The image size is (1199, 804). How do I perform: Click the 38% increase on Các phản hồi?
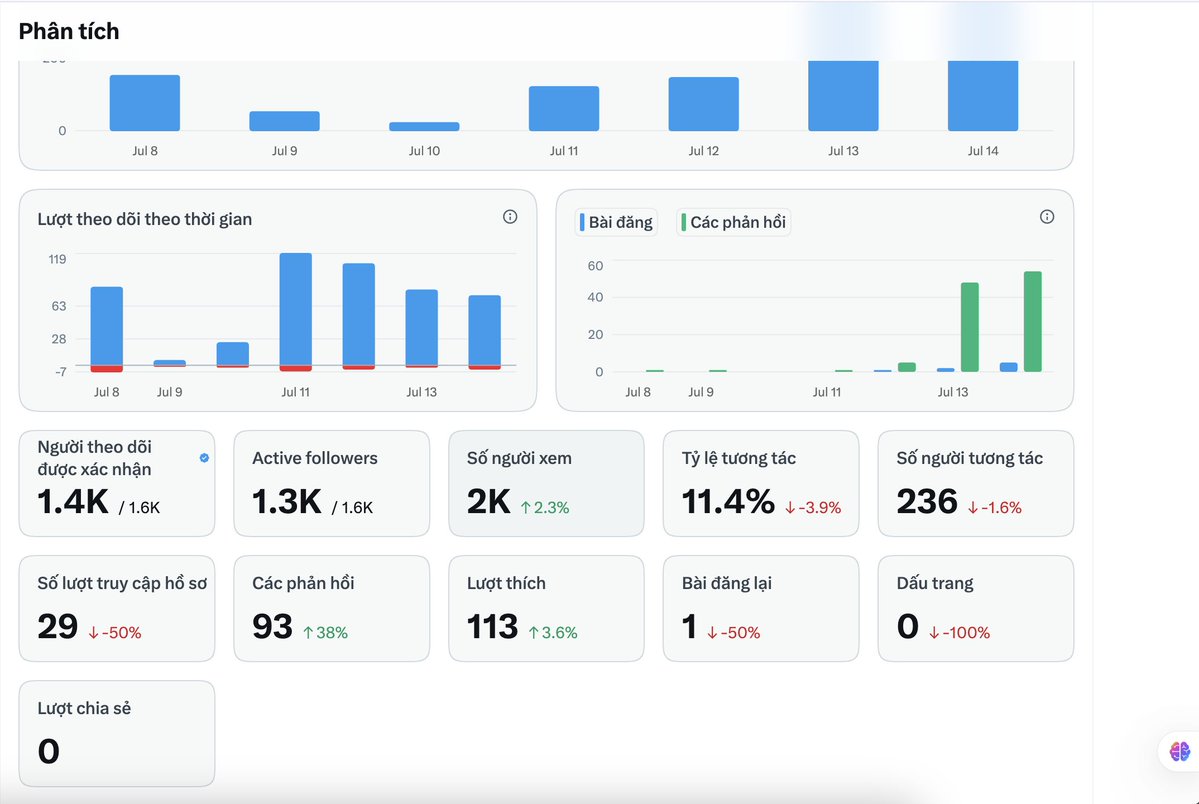coord(325,633)
